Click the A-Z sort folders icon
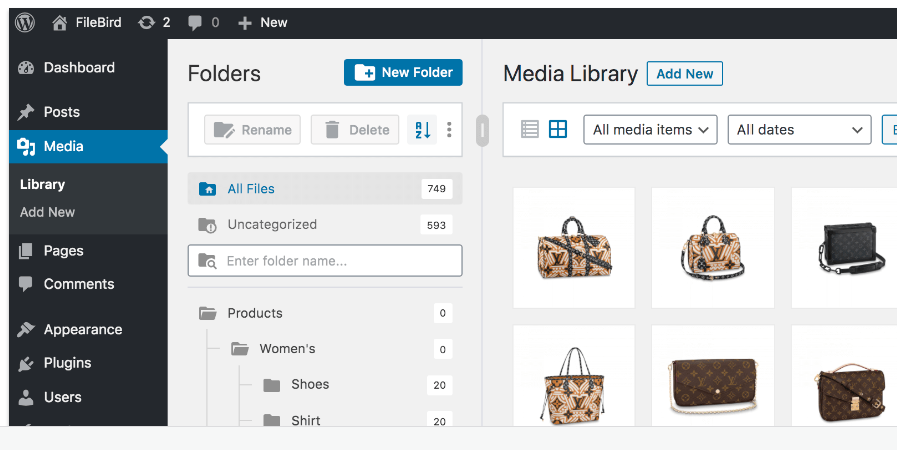897x450 pixels. [x=422, y=130]
